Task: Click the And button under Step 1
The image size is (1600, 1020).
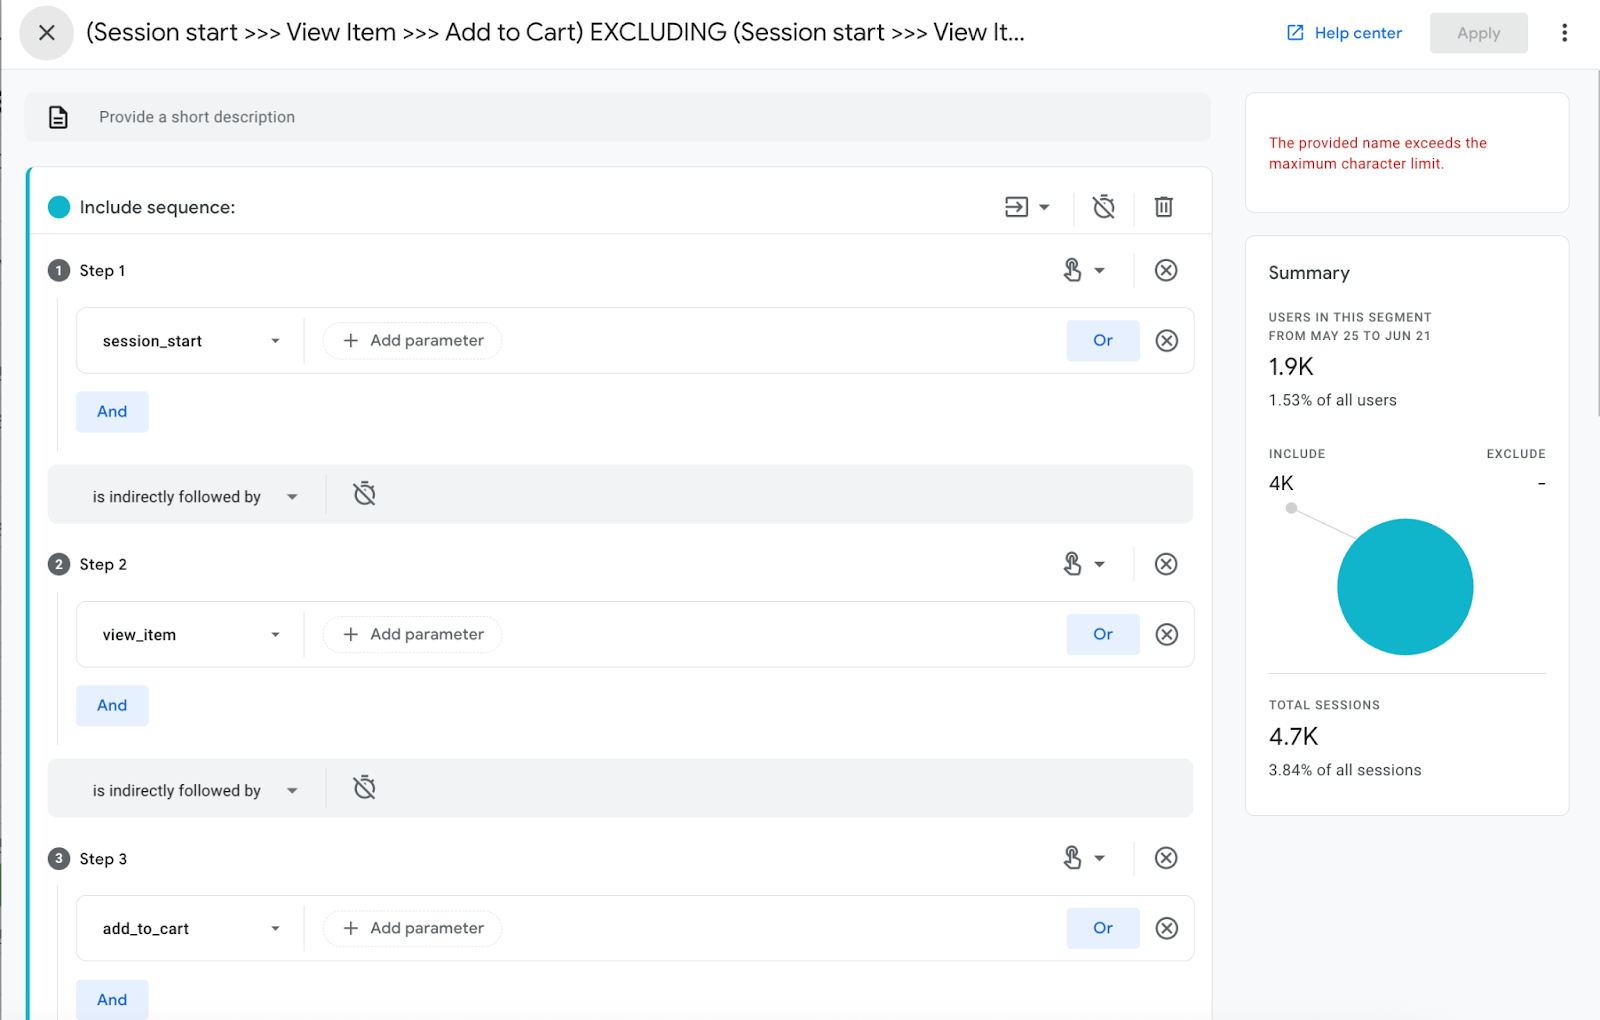Action: tap(112, 412)
